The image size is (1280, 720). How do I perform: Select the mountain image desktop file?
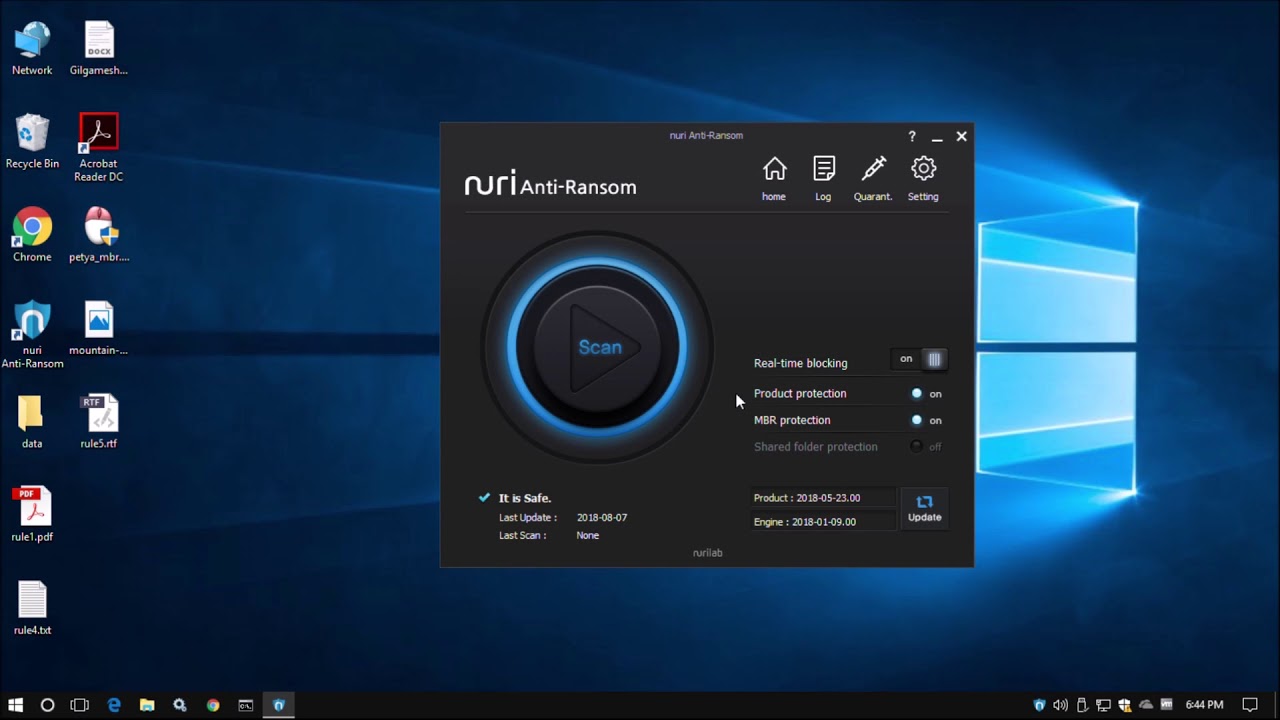(99, 329)
